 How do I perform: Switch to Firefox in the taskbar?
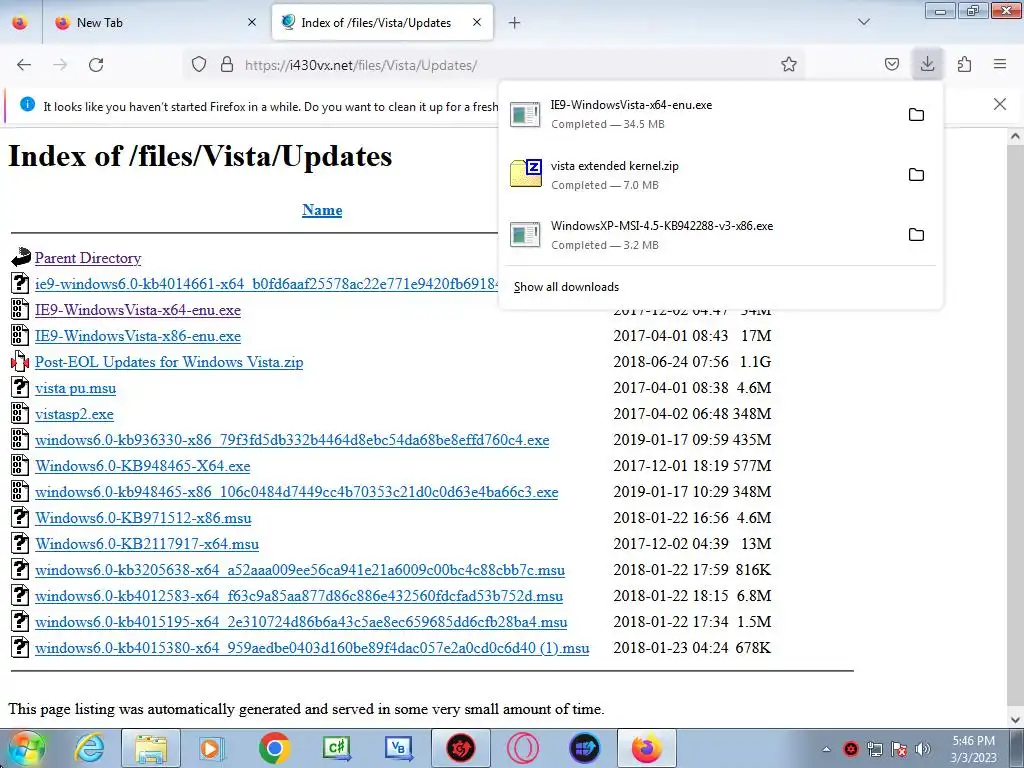(x=647, y=748)
